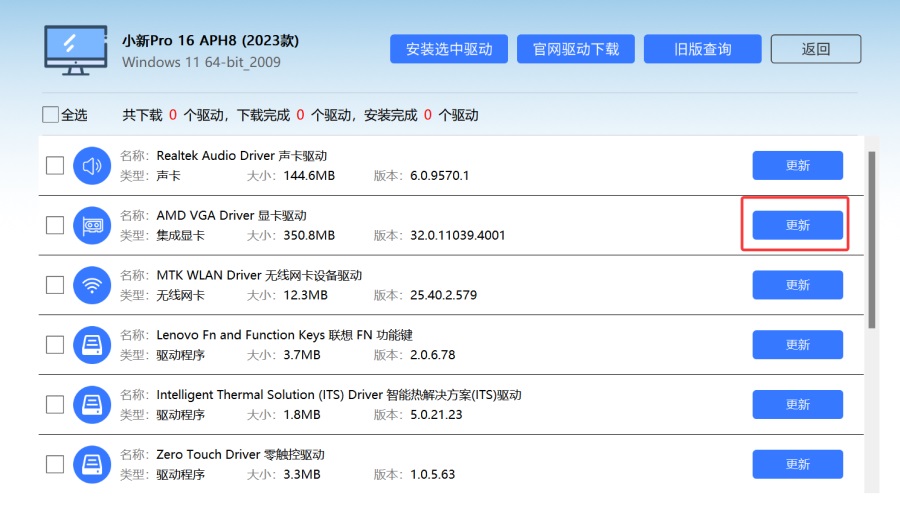Click the Windows 11 64-bit_2009 text
The width and height of the screenshot is (900, 524).
click(201, 62)
